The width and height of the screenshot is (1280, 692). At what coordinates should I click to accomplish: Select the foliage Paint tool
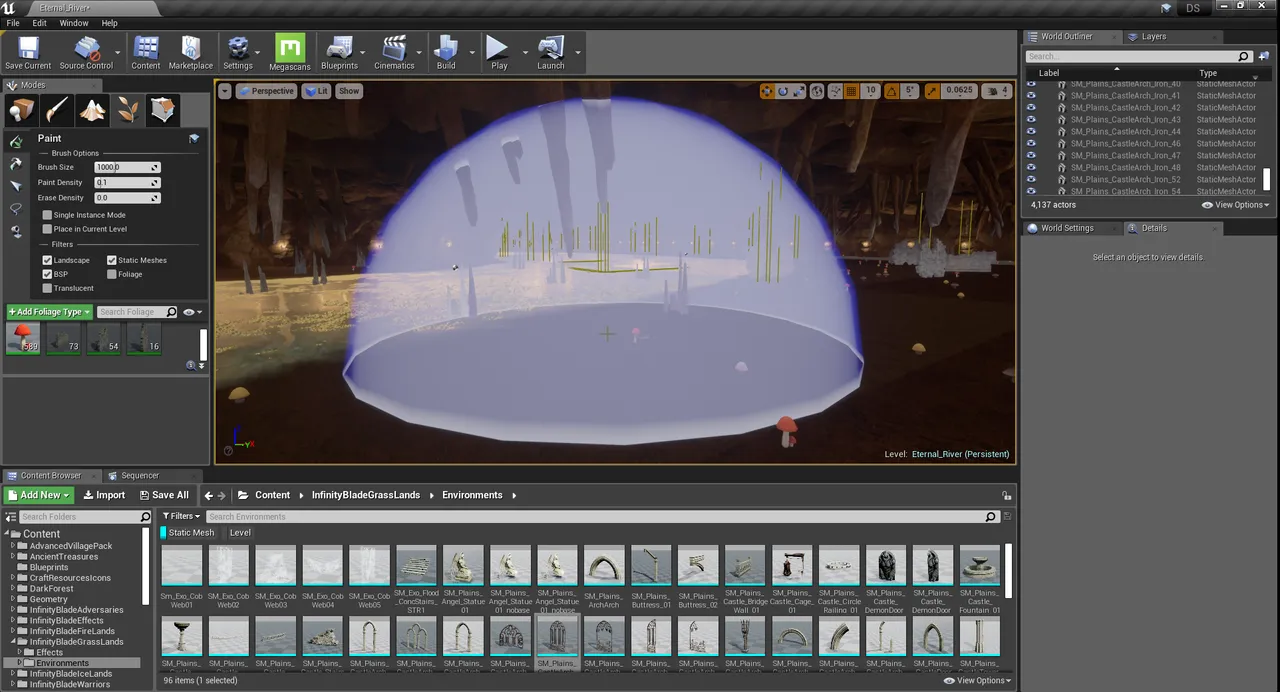(x=16, y=142)
